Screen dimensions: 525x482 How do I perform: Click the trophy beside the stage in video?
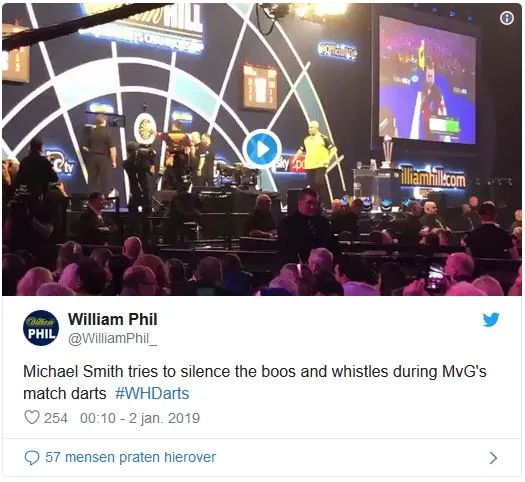(x=387, y=151)
